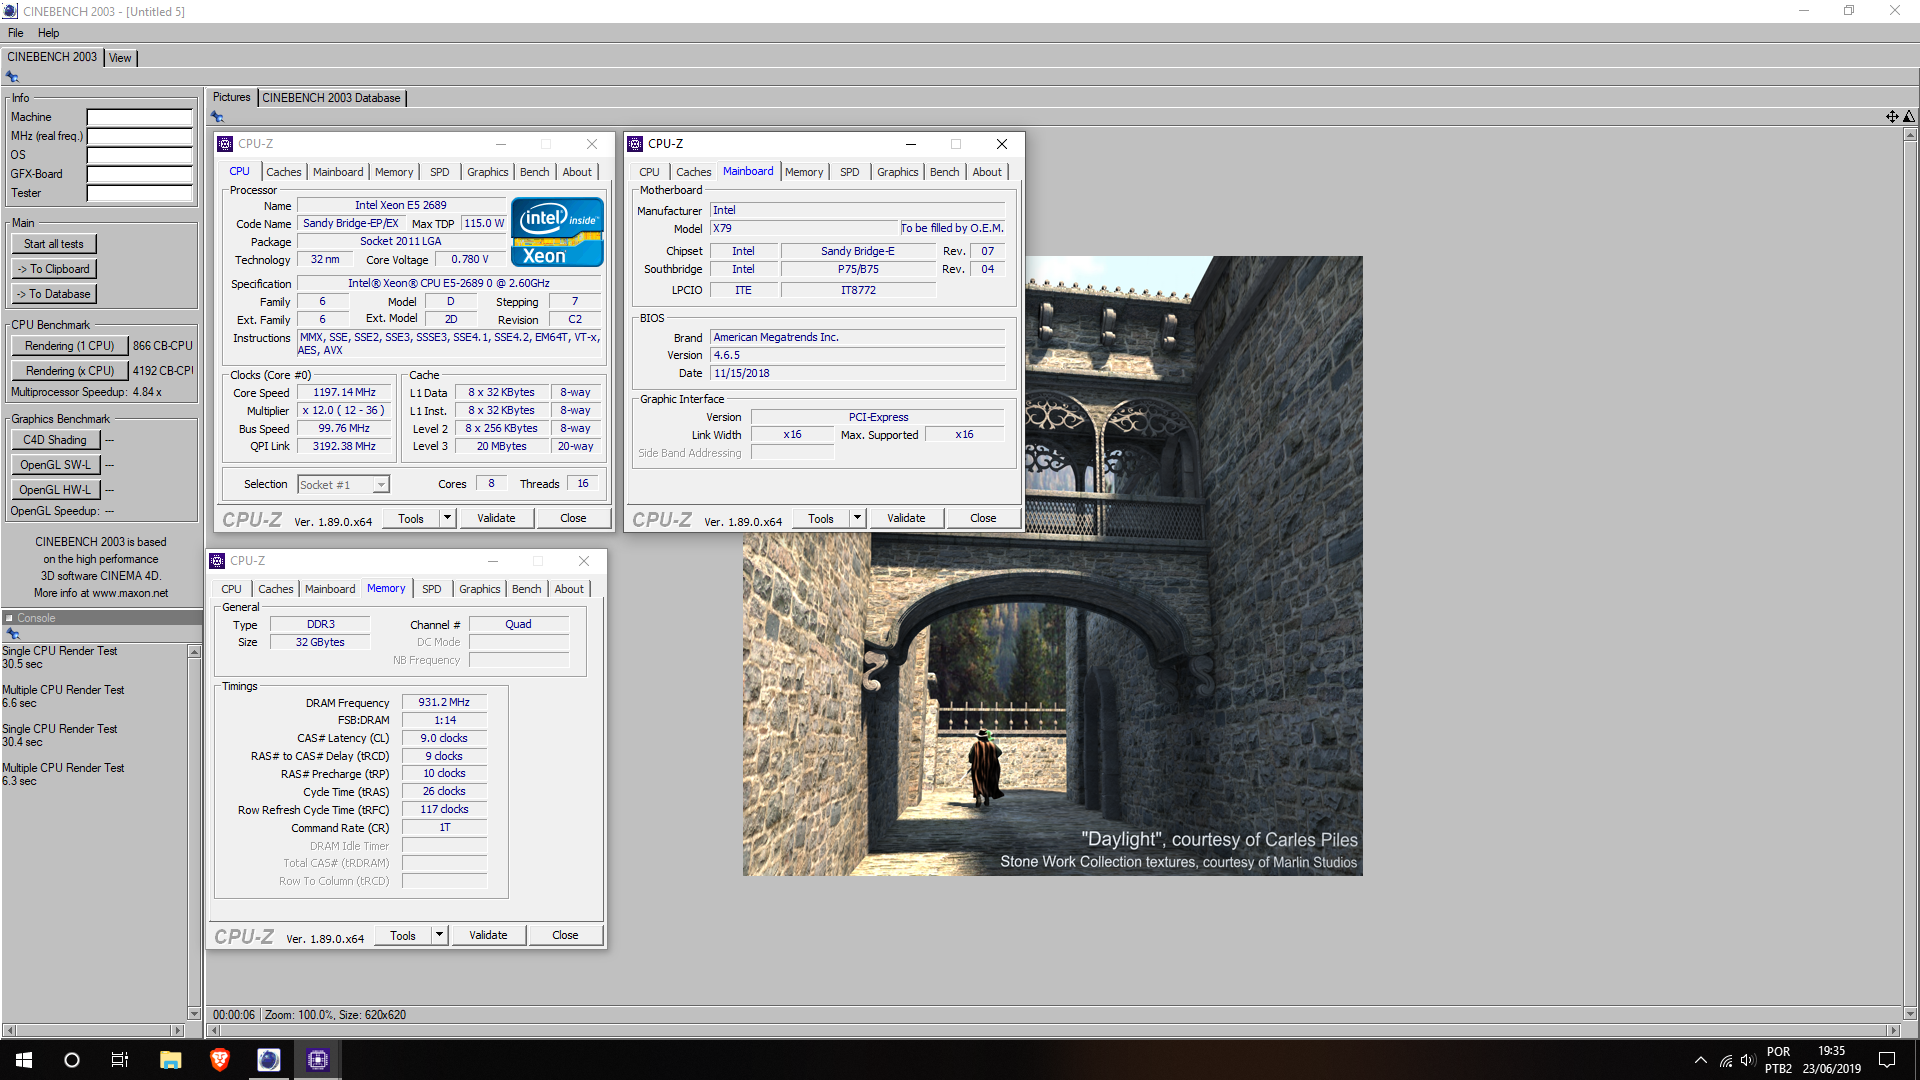
Task: Click the CPU-Z title icon of the Memory window
Action: [x=217, y=561]
